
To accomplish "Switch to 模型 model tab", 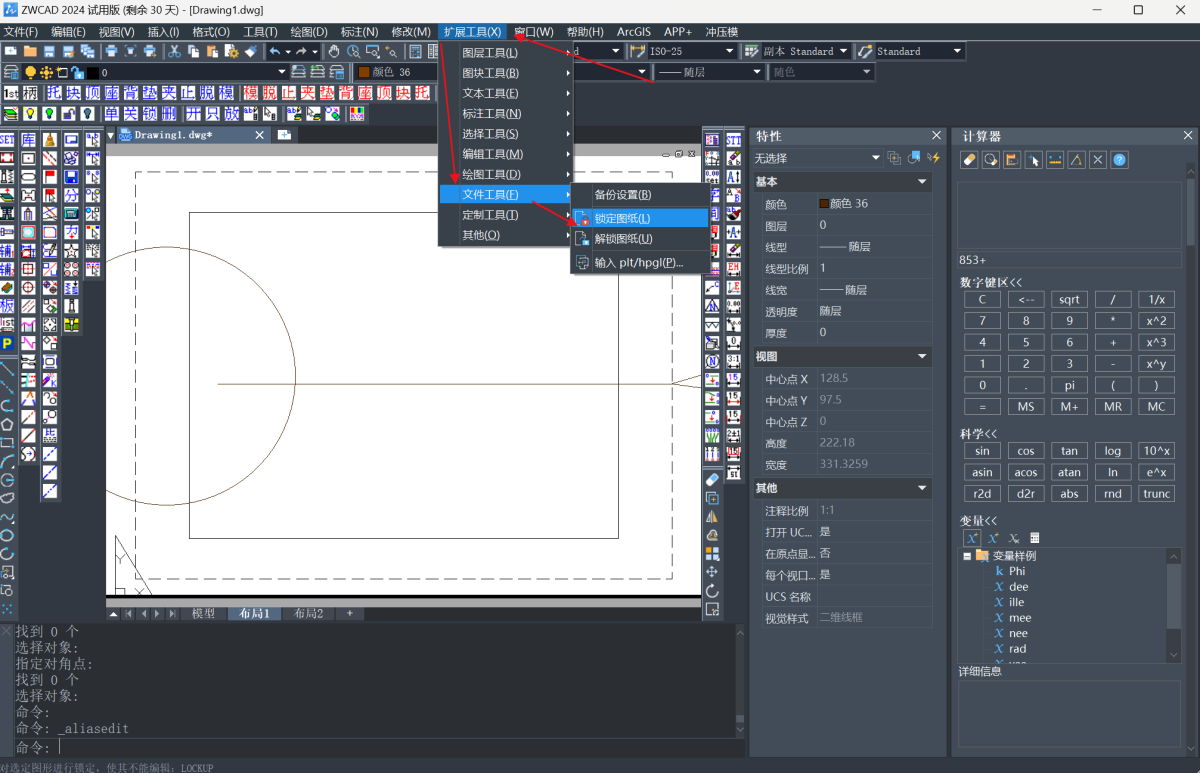I will (x=203, y=613).
